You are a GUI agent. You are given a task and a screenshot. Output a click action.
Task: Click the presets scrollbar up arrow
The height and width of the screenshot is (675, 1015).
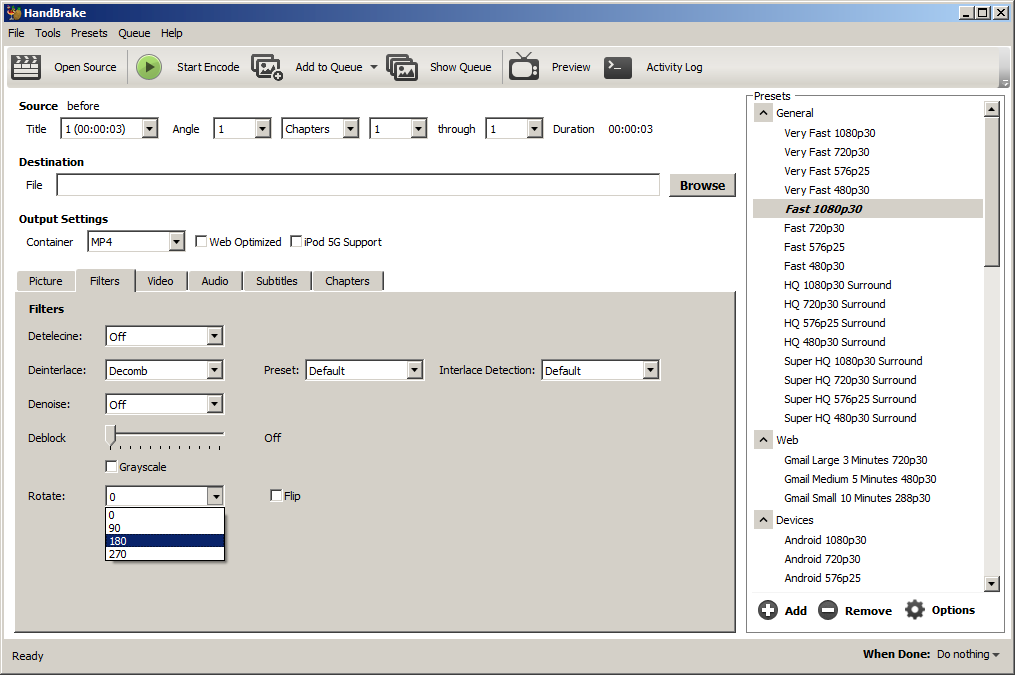[x=991, y=109]
